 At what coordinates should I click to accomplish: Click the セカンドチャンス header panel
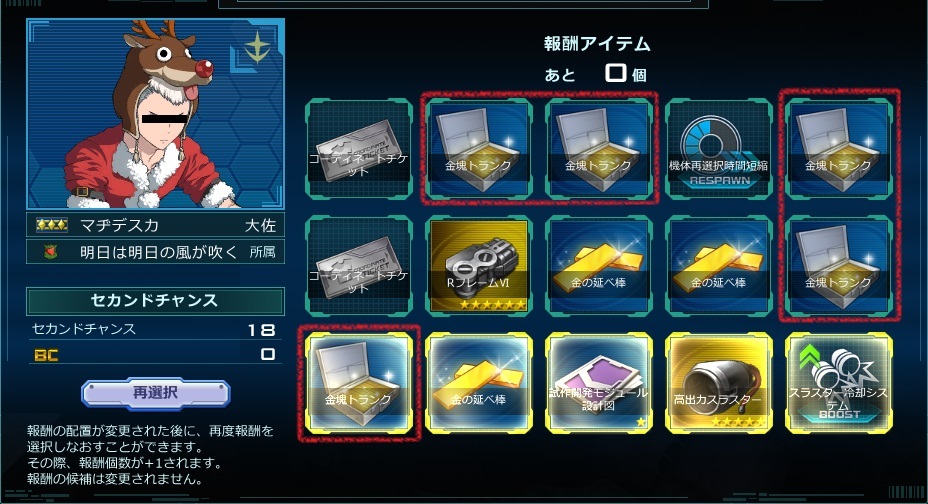[x=156, y=301]
